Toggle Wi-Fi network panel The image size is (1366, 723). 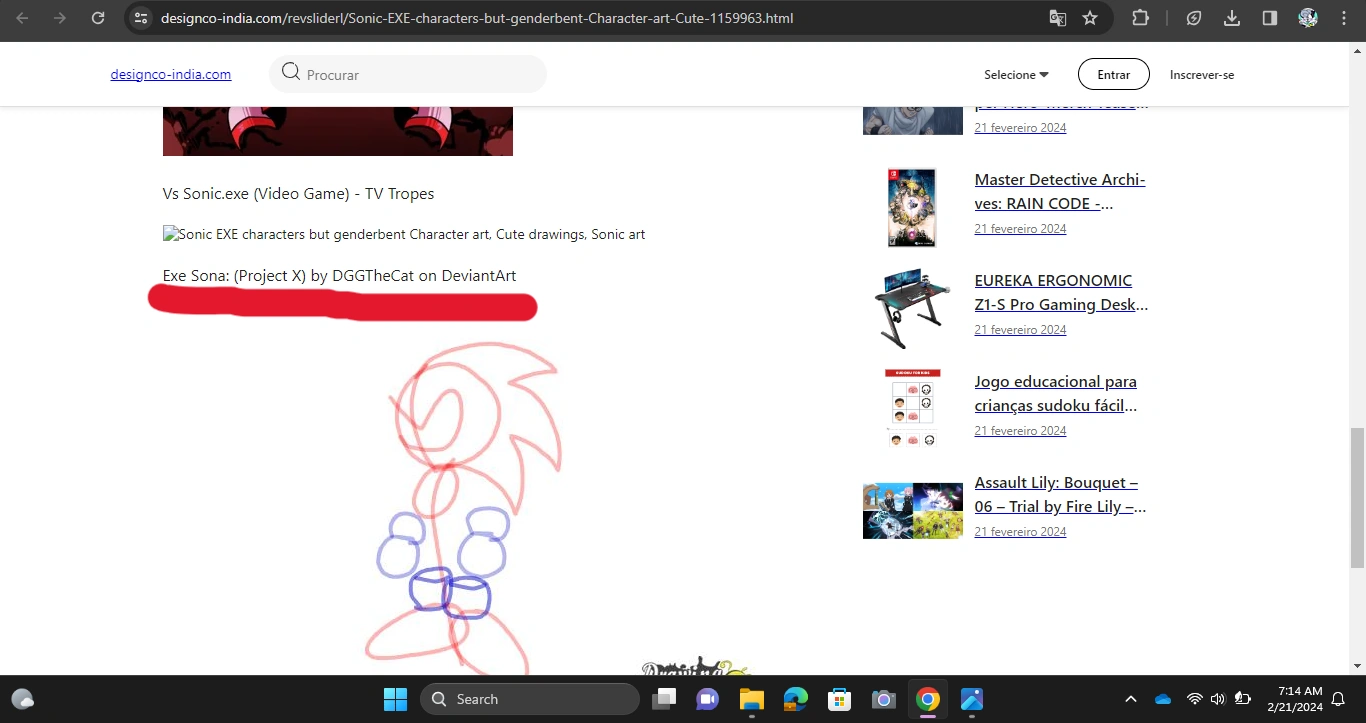1194,698
